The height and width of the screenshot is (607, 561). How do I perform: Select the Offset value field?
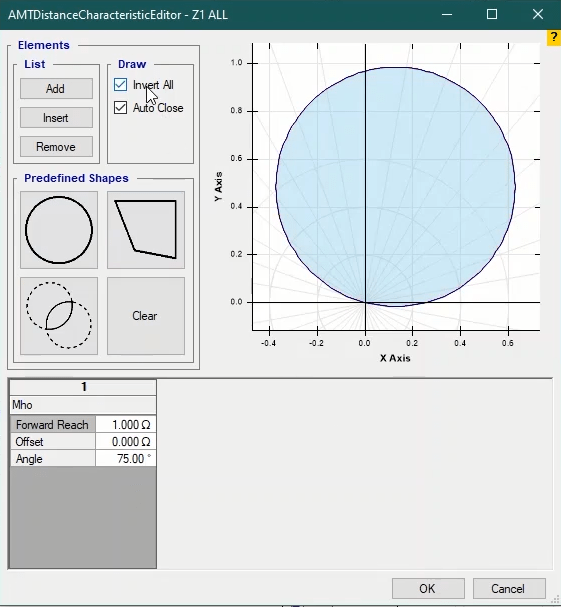coord(126,442)
